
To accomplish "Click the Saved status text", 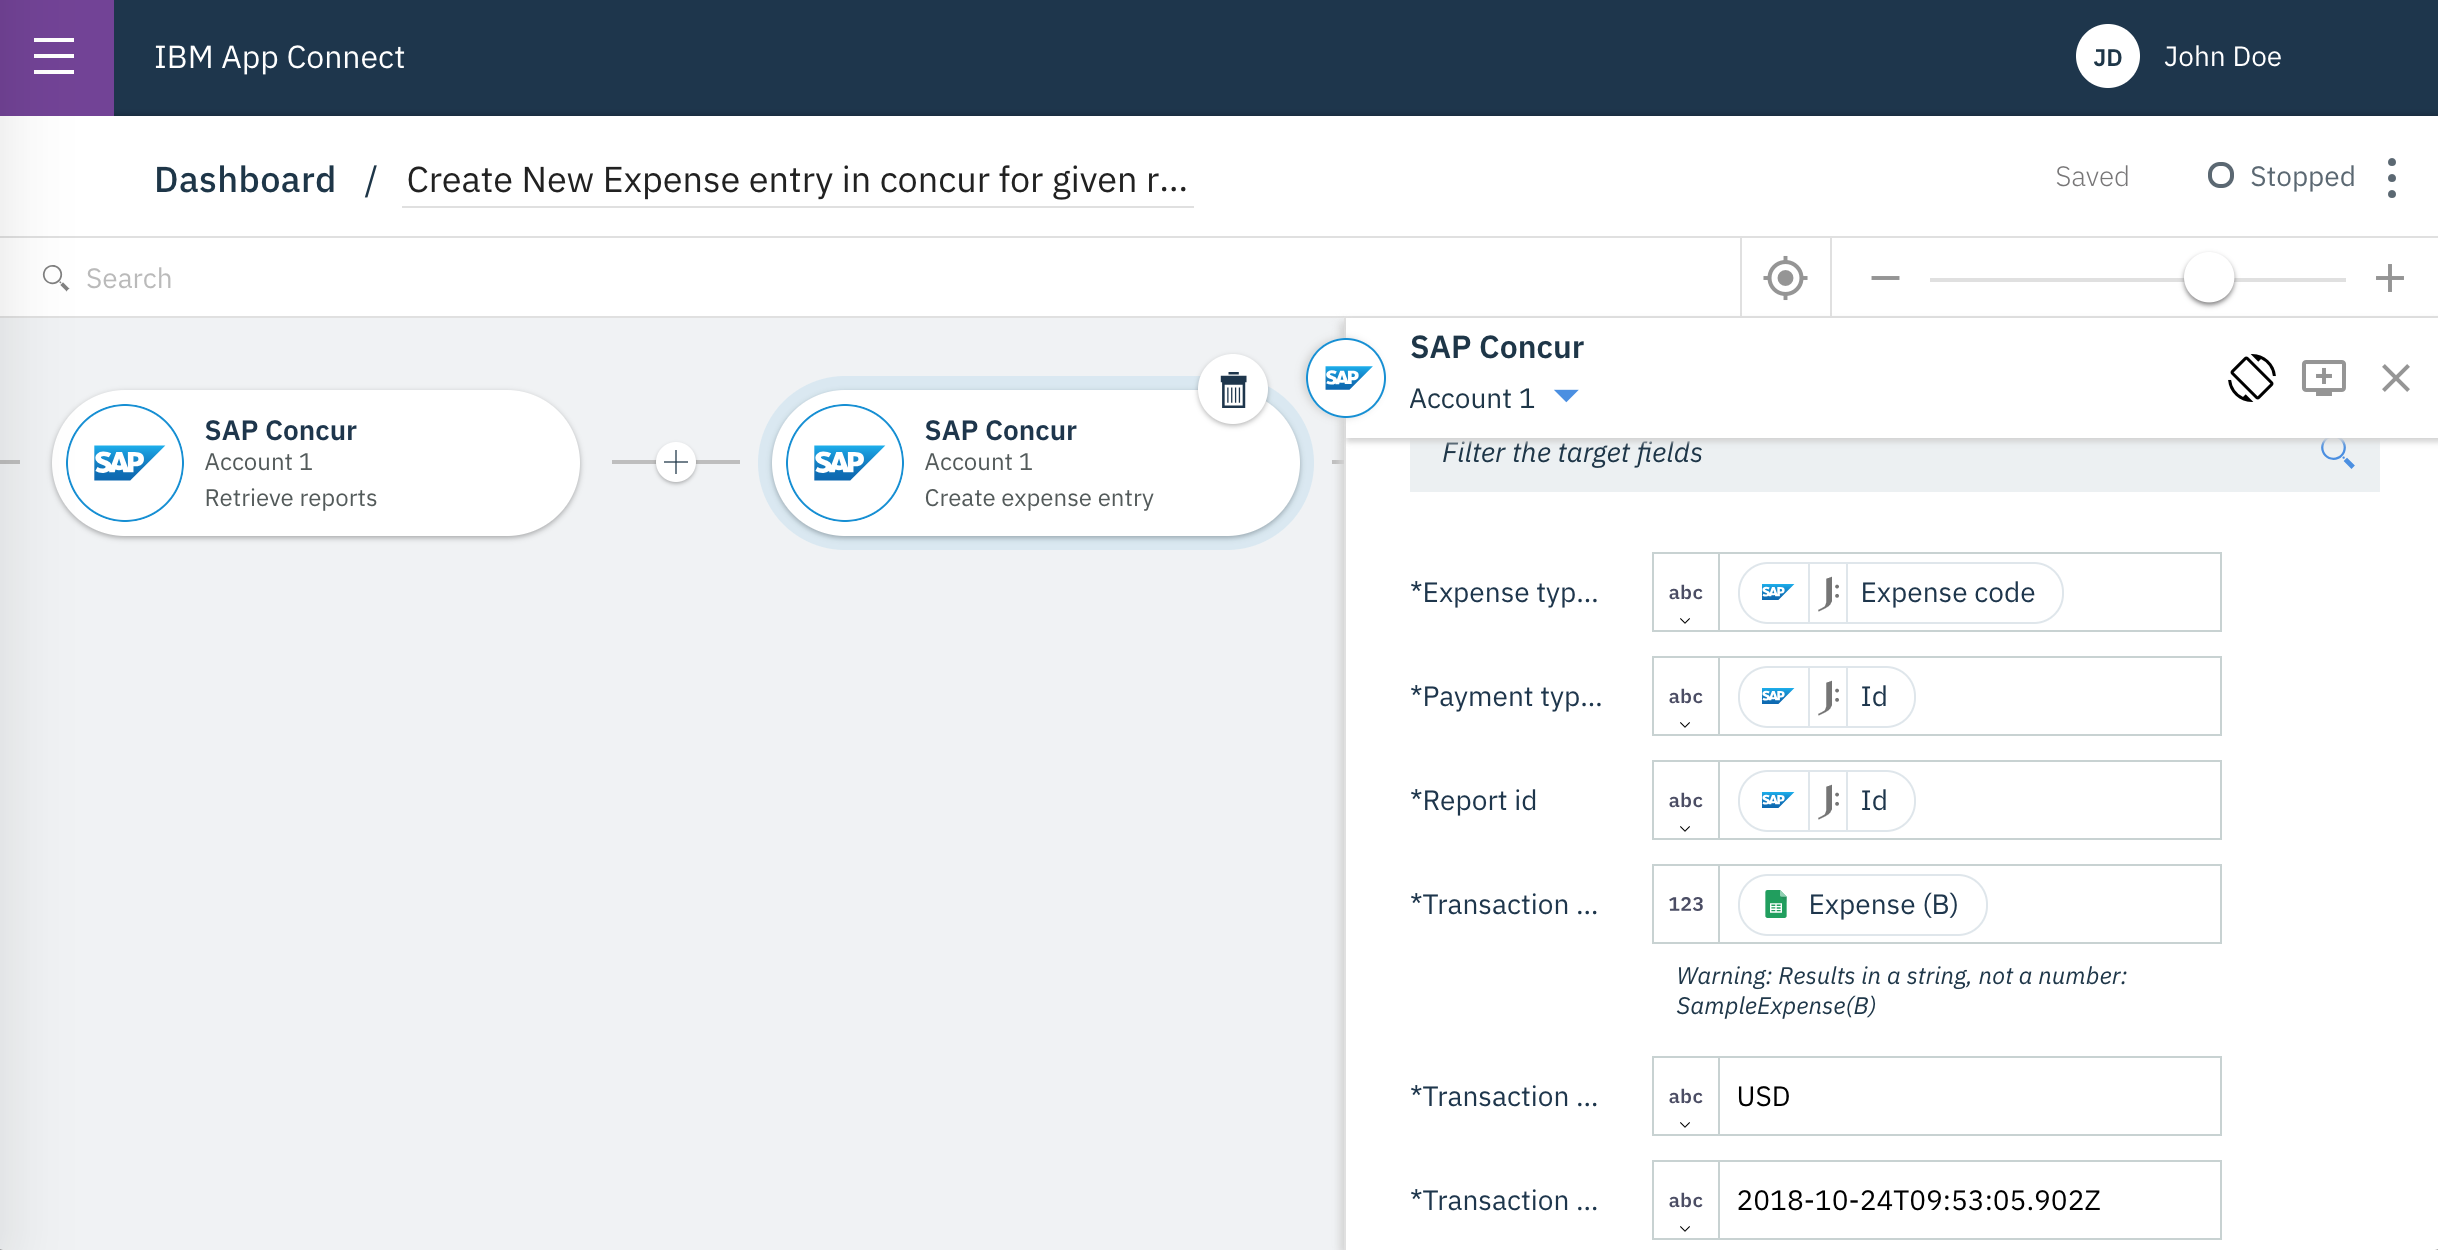I will pyautogui.click(x=2091, y=176).
